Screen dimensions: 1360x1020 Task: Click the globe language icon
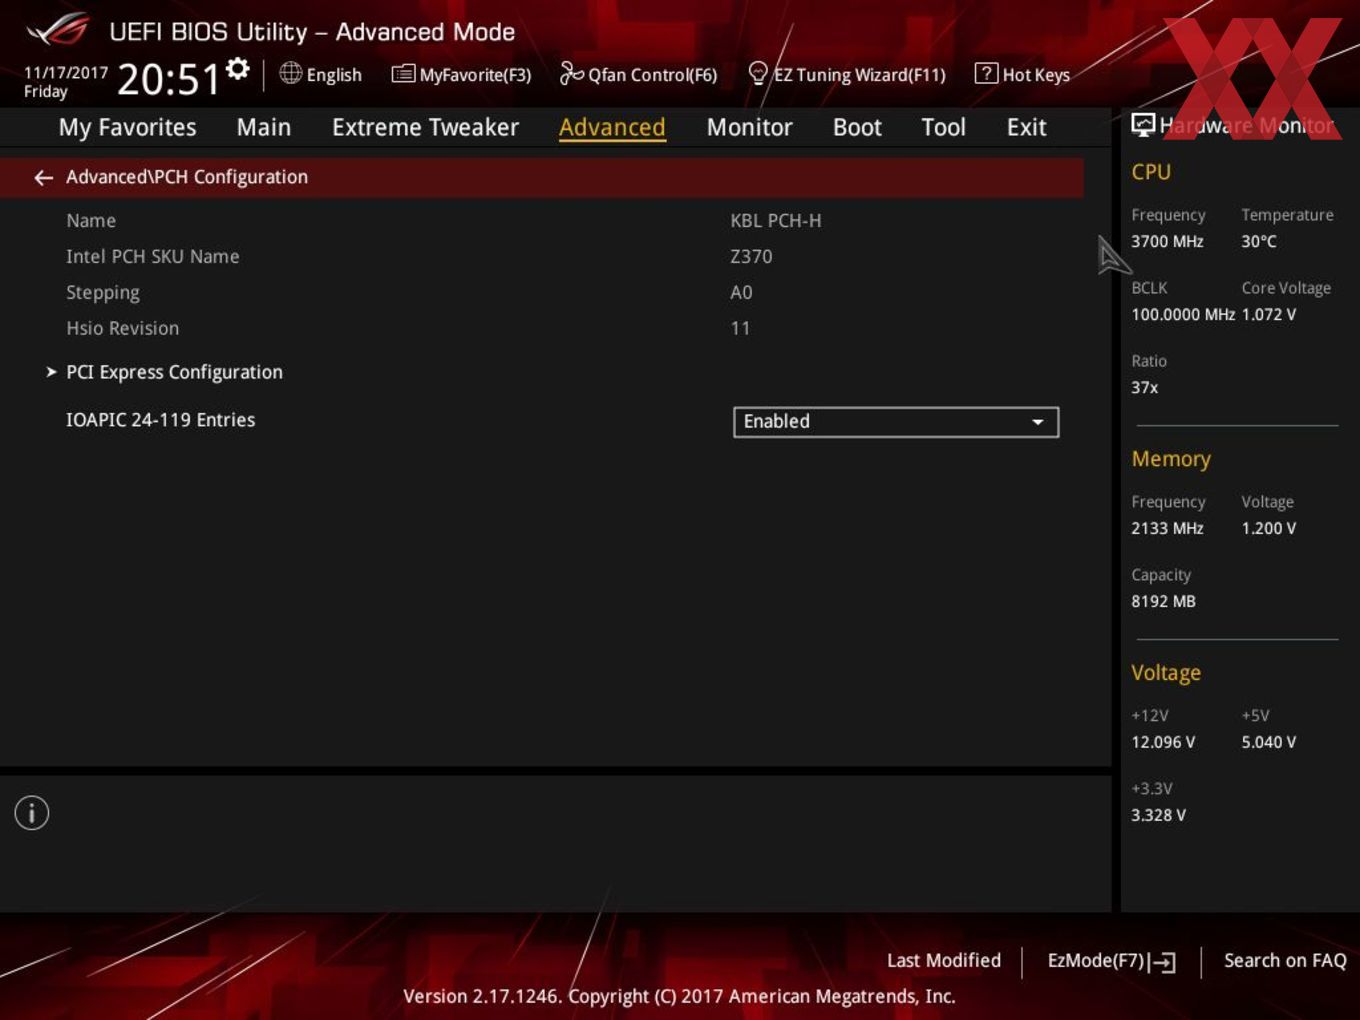[x=290, y=73]
